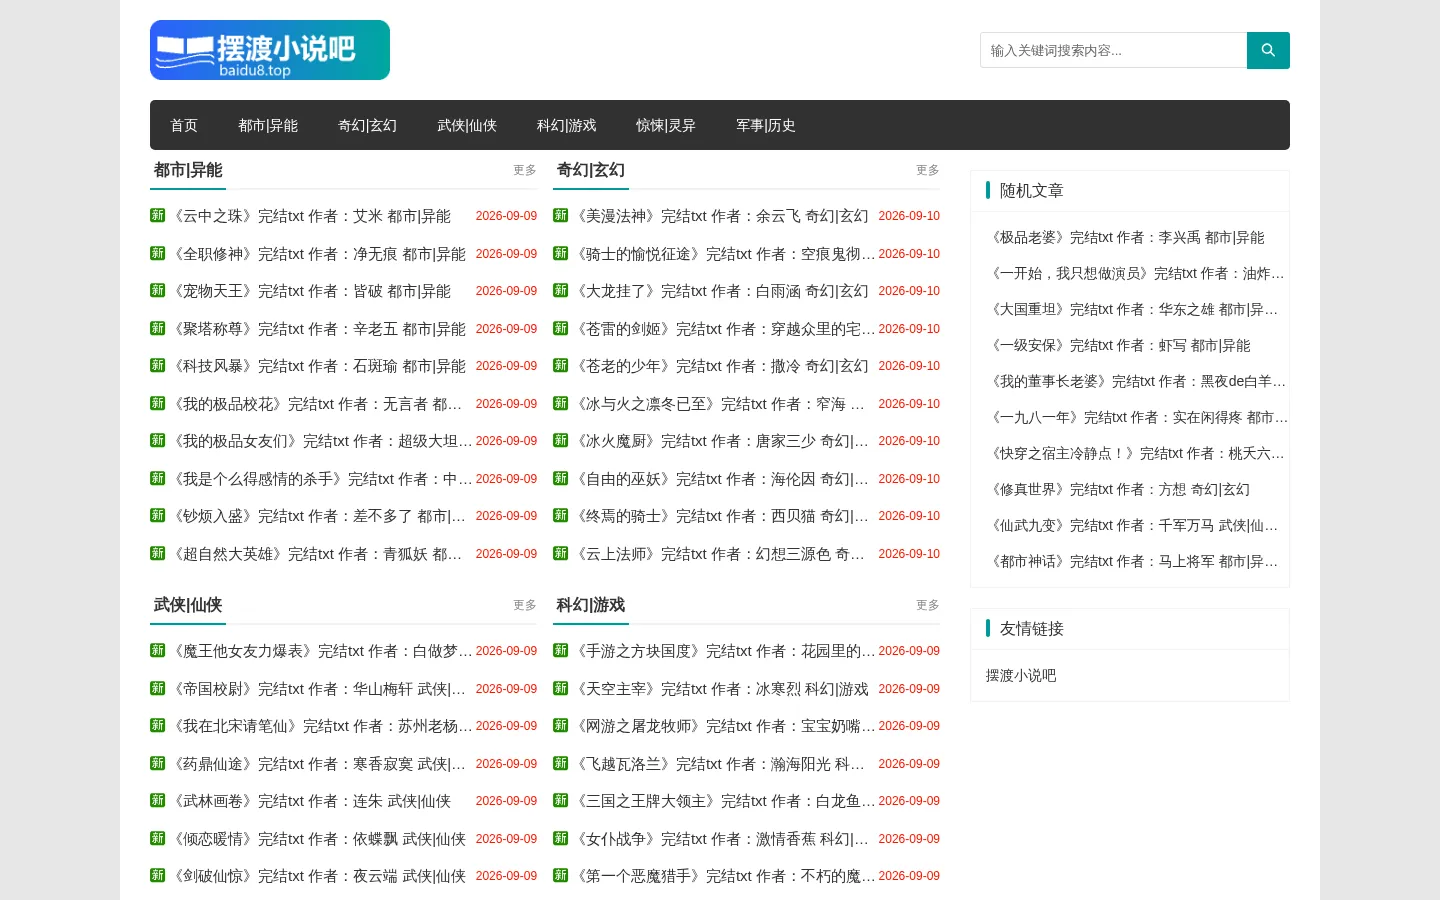Open the 《苍老的少年》 novel link

[722, 366]
